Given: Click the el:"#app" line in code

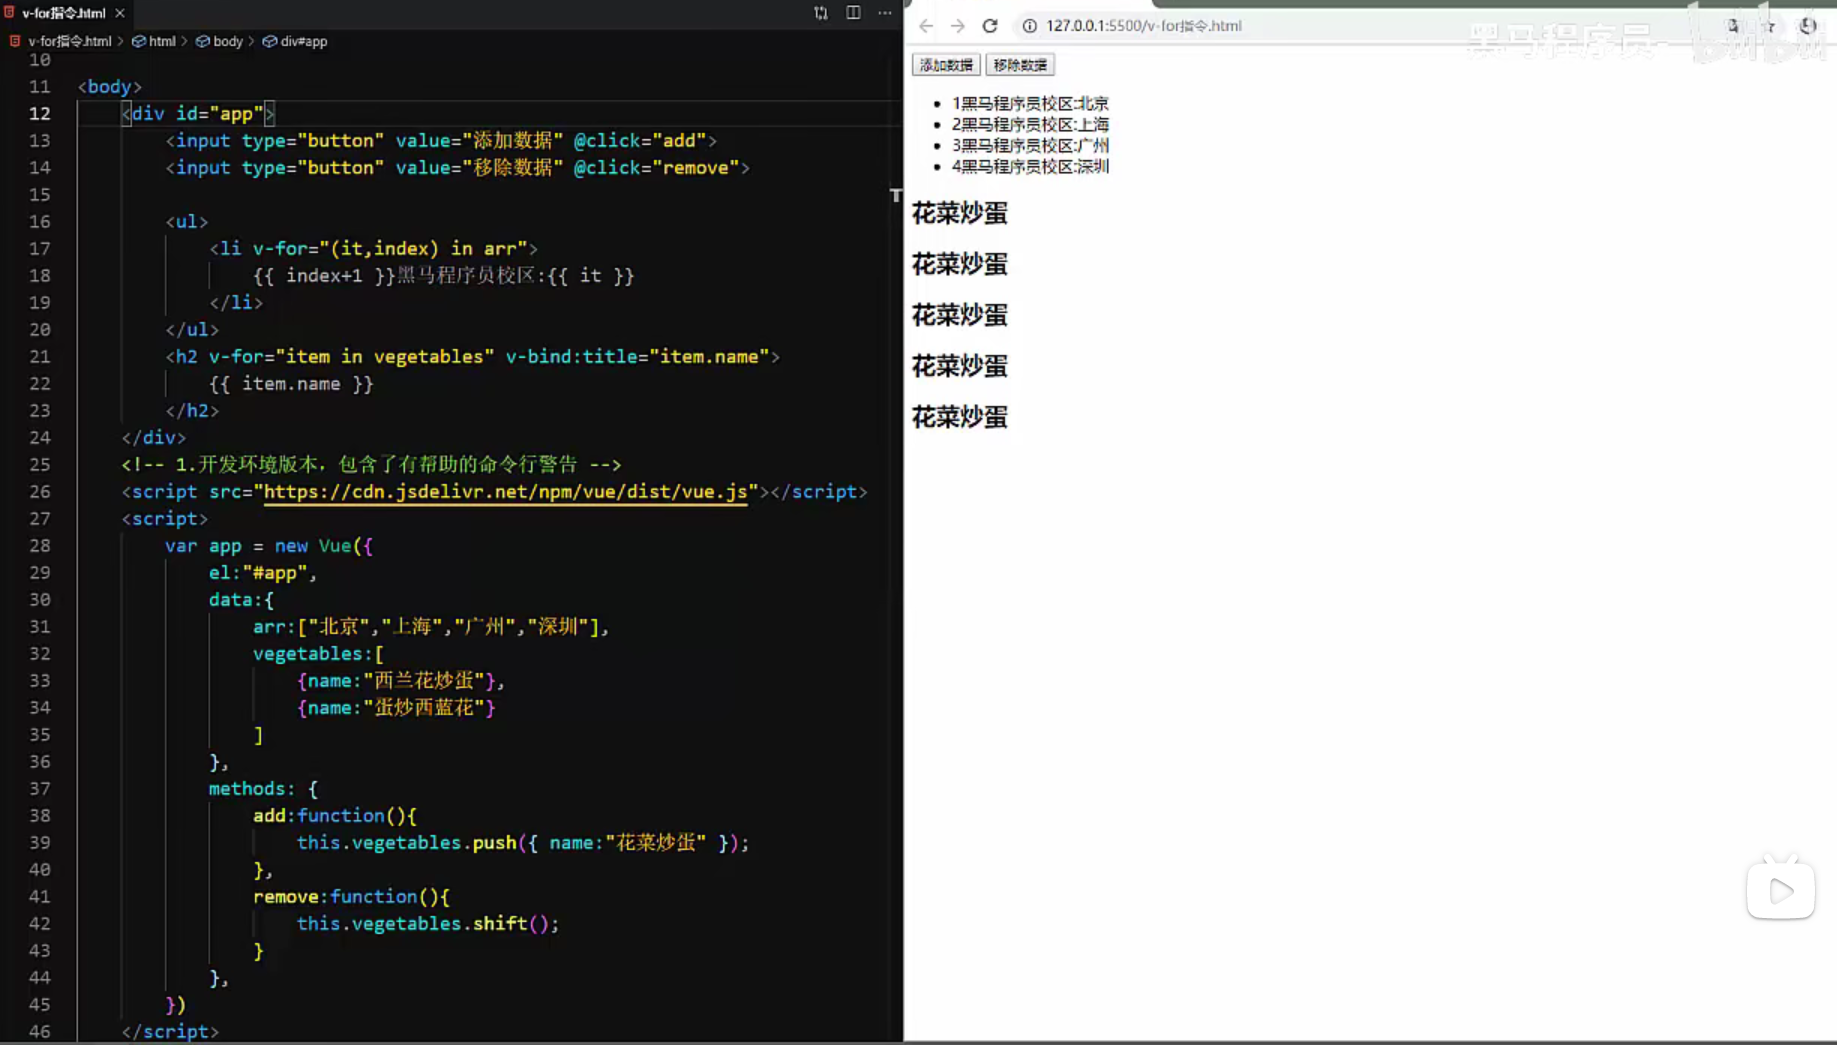Looking at the screenshot, I should pyautogui.click(x=263, y=573).
